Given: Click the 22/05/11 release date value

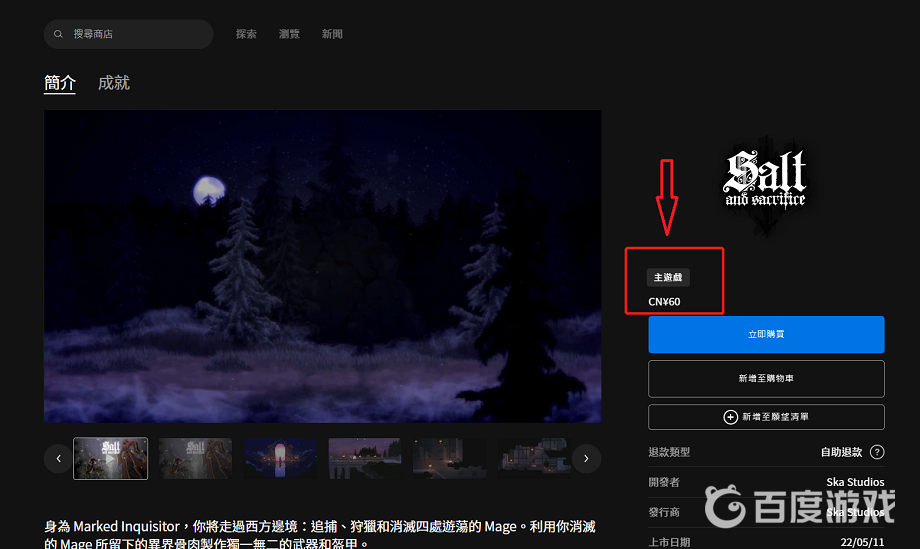Looking at the screenshot, I should point(862,542).
